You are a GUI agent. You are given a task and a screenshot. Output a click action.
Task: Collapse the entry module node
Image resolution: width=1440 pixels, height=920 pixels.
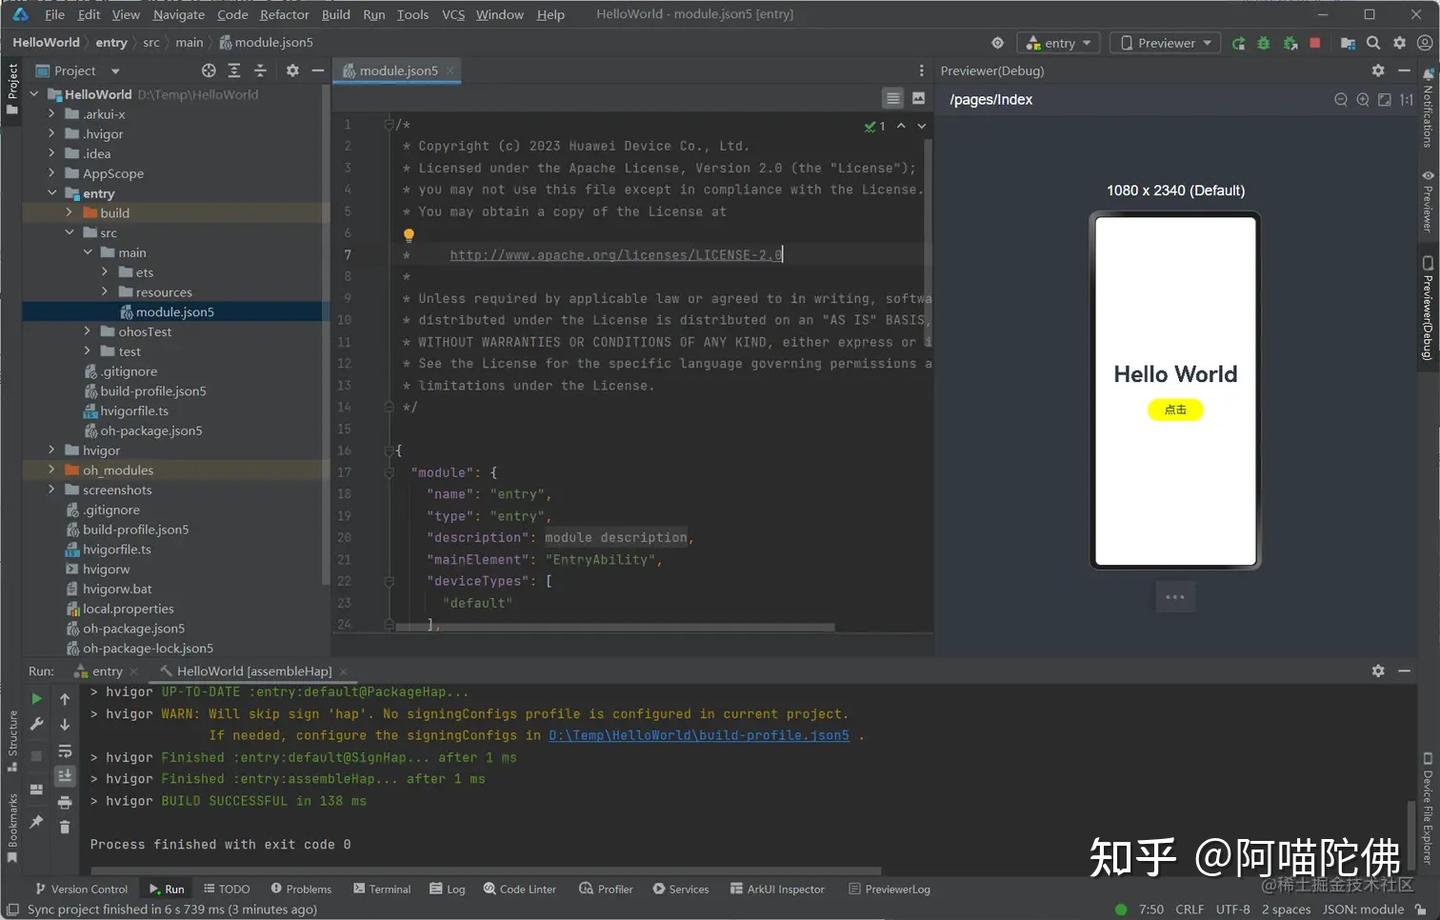point(51,193)
